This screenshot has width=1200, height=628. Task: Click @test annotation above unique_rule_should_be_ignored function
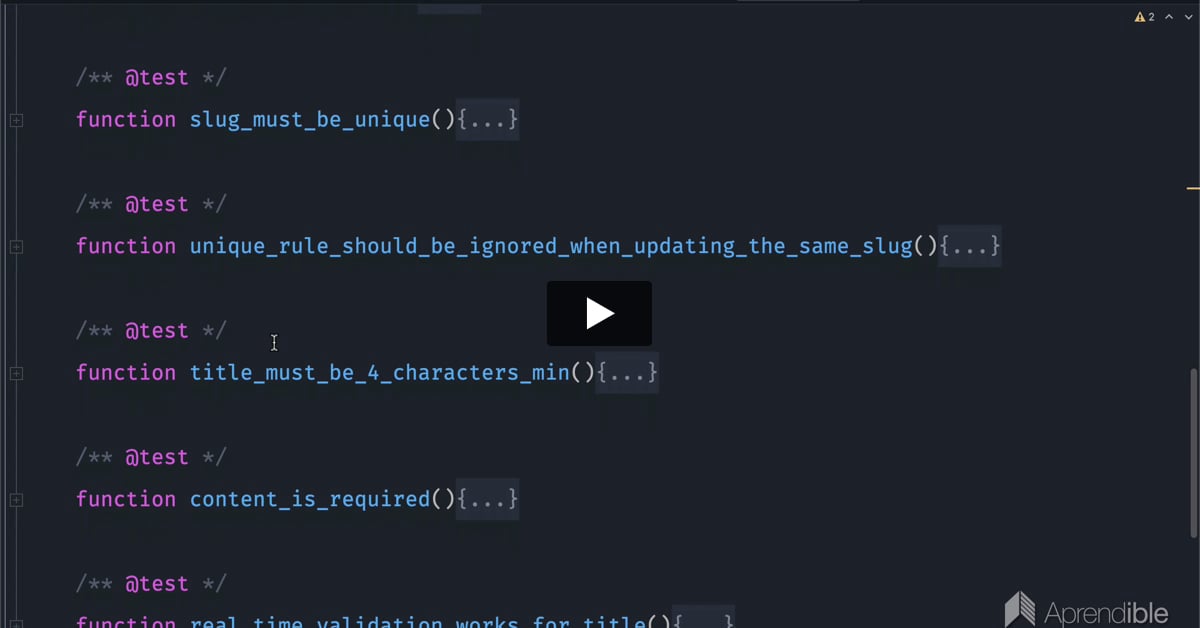pos(157,204)
